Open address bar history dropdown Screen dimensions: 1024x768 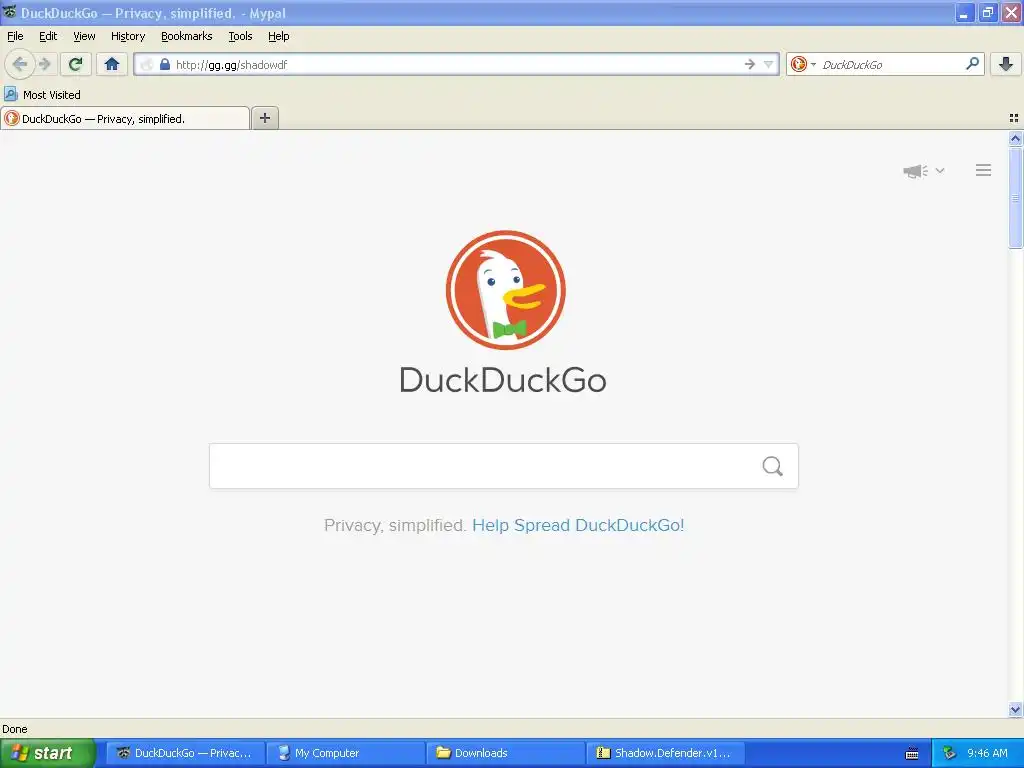tap(769, 64)
